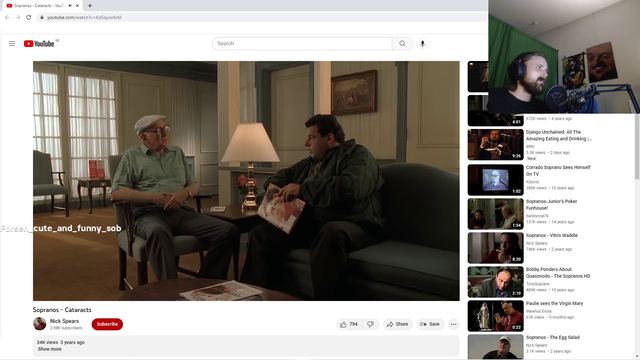Click title Corrado Soprano Sees Himself On TV
Image resolution: width=640 pixels, height=360 pixels.
tap(558, 171)
